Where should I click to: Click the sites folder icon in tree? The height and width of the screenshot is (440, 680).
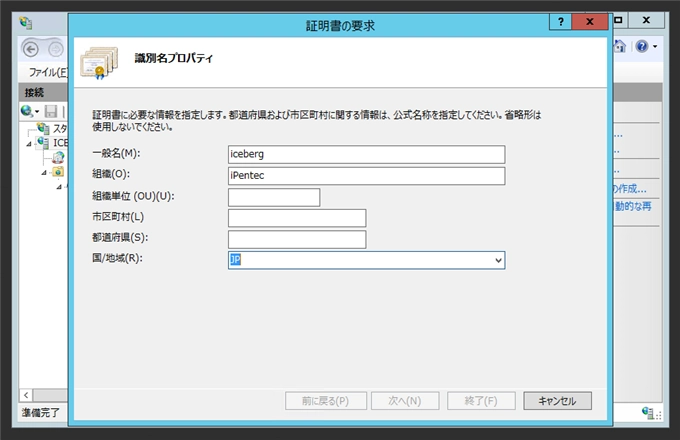pyautogui.click(x=58, y=172)
